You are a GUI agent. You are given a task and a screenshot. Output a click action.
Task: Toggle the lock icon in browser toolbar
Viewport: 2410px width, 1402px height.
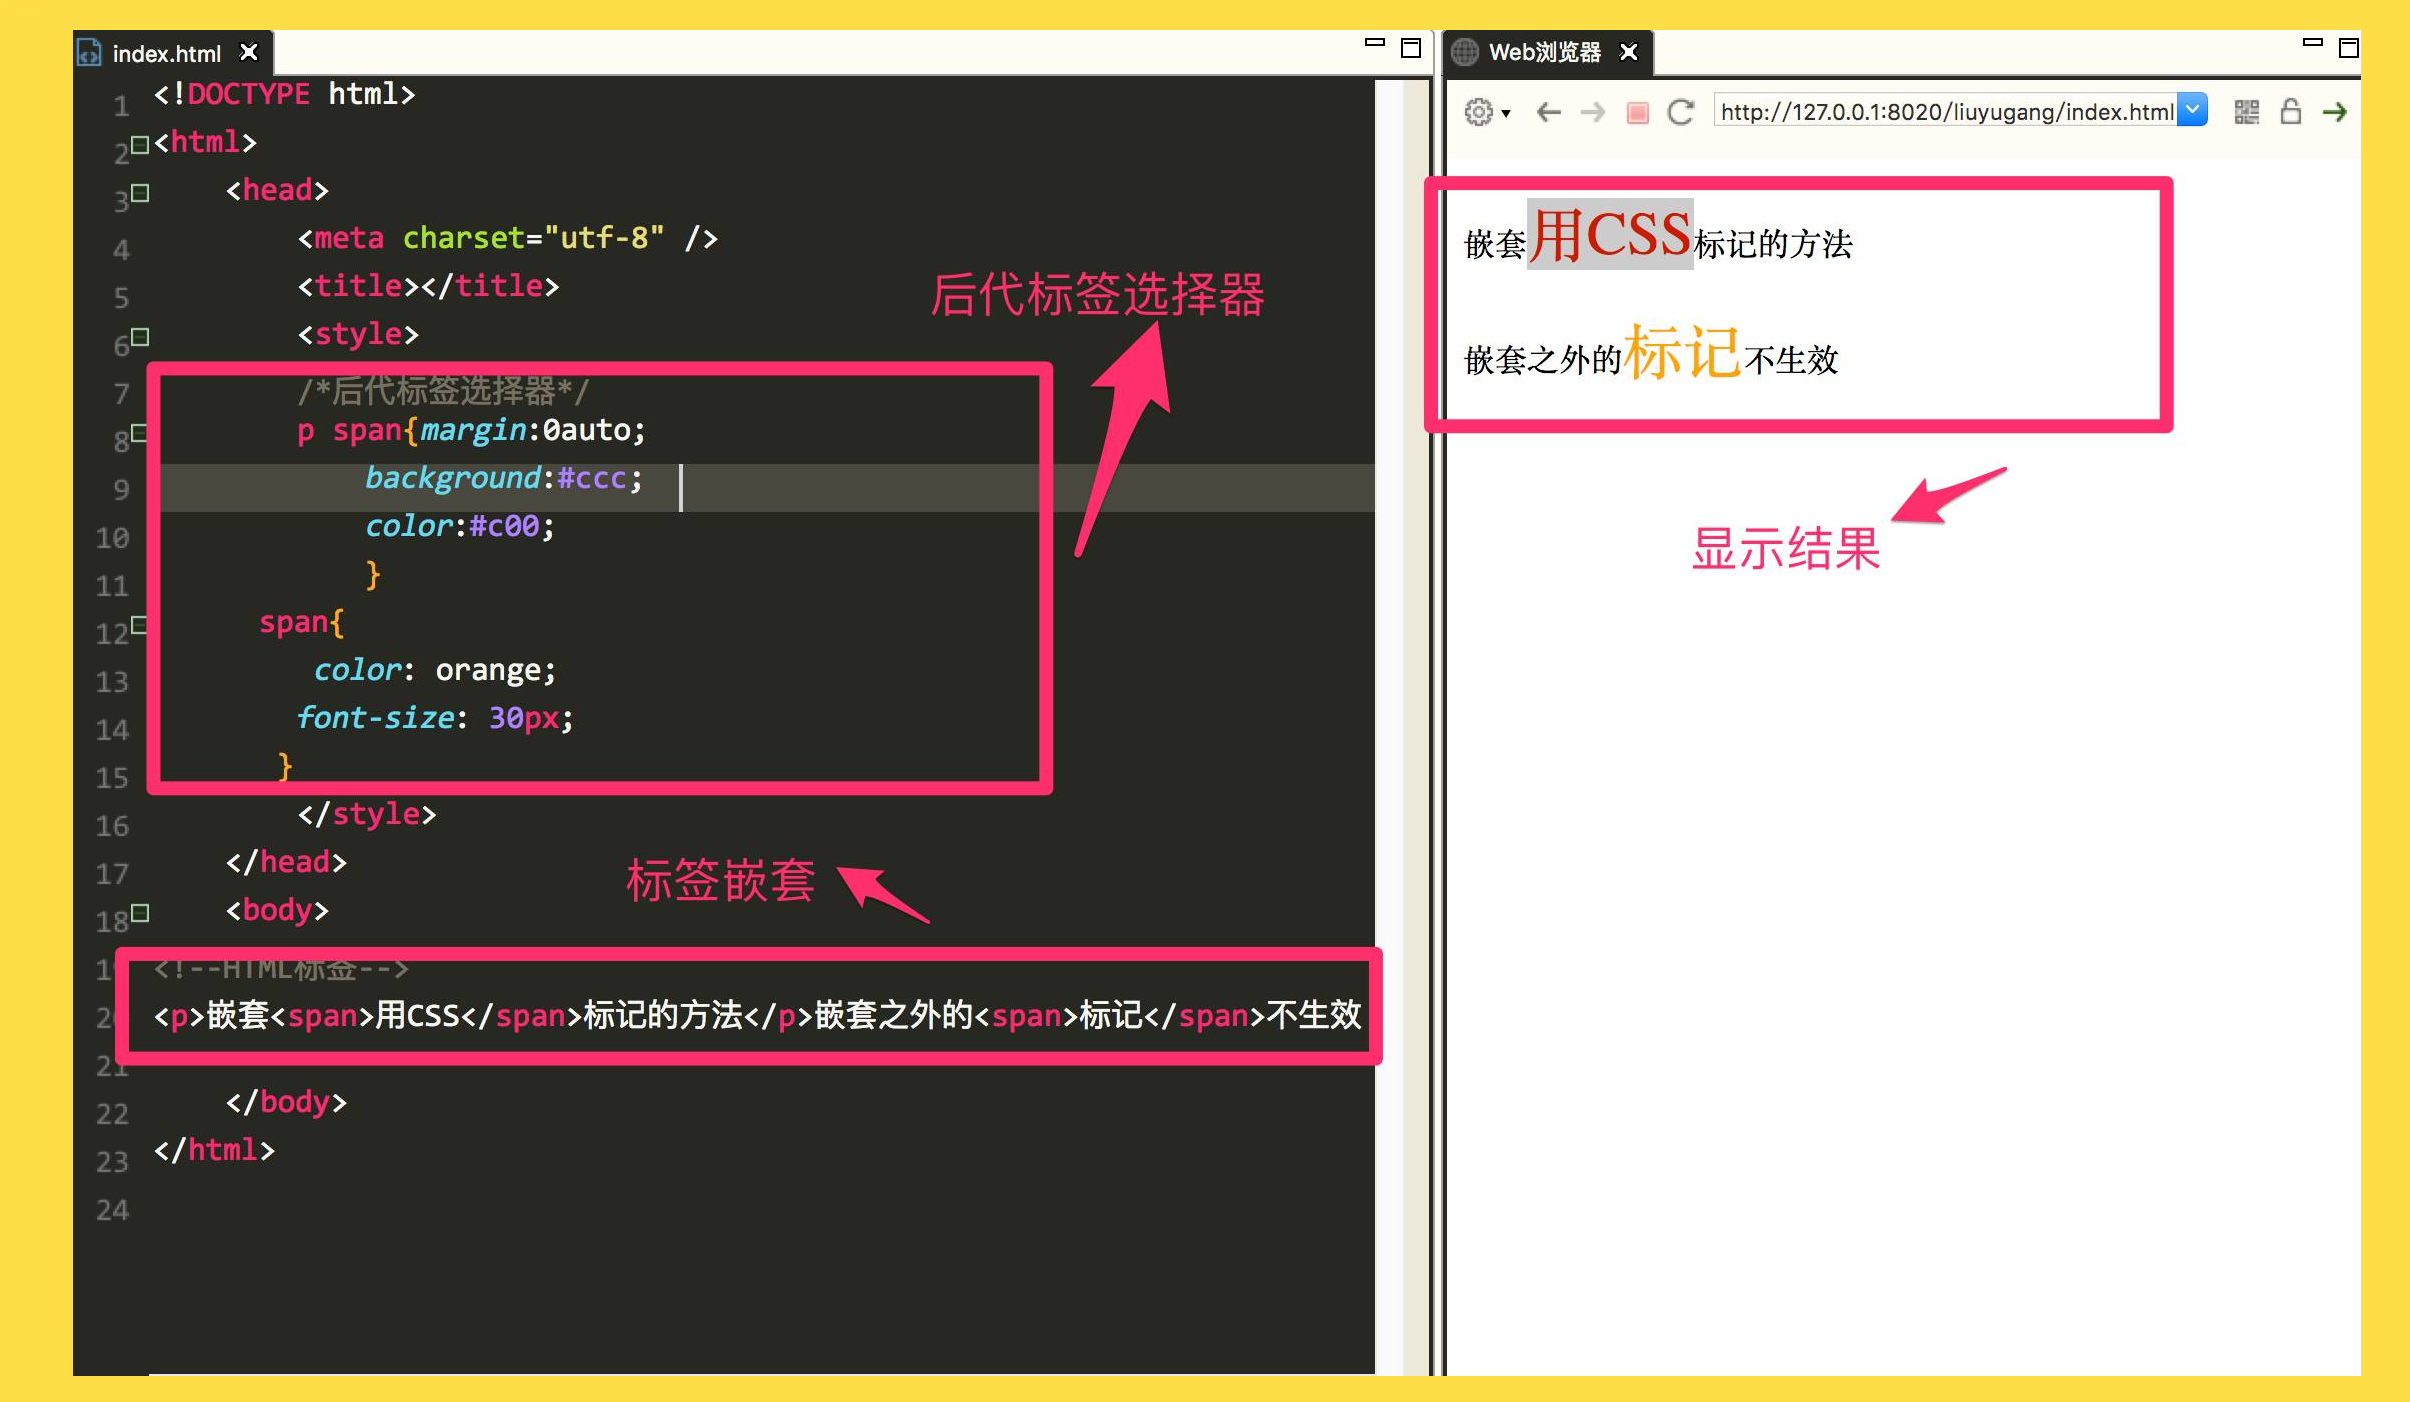point(2290,111)
